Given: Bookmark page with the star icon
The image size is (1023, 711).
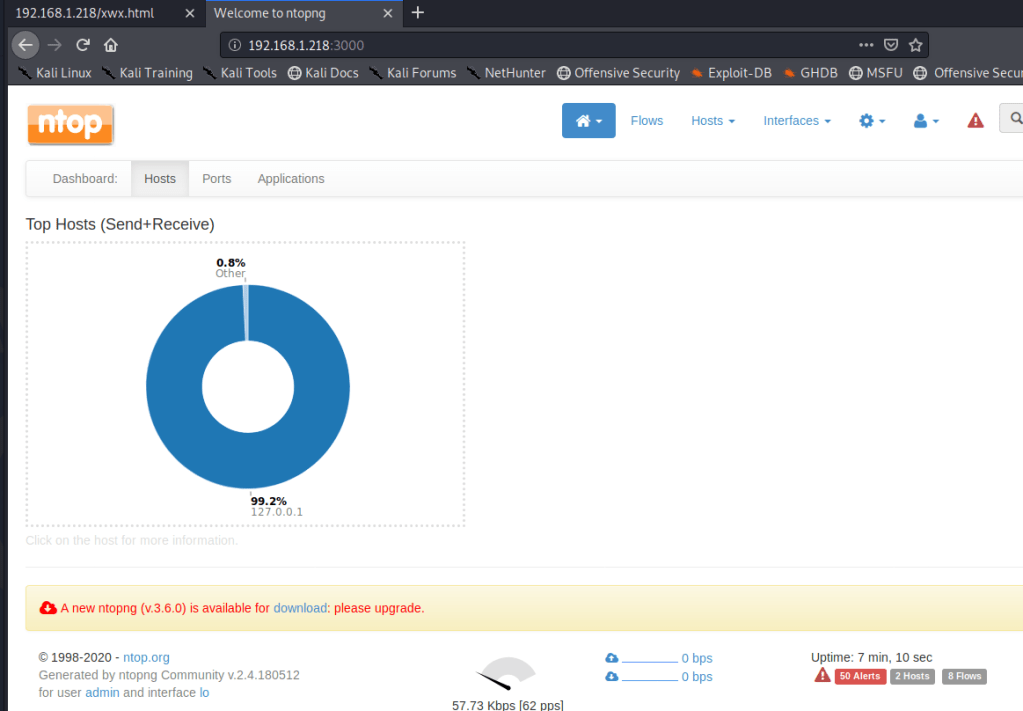Looking at the screenshot, I should pos(915,45).
